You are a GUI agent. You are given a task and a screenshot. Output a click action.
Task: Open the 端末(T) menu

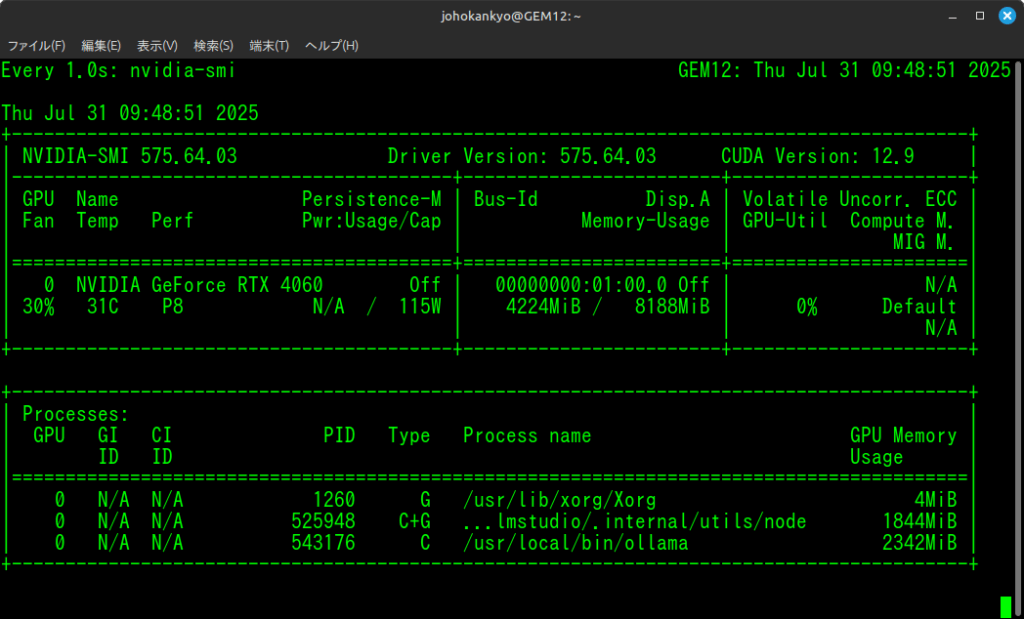tap(269, 46)
